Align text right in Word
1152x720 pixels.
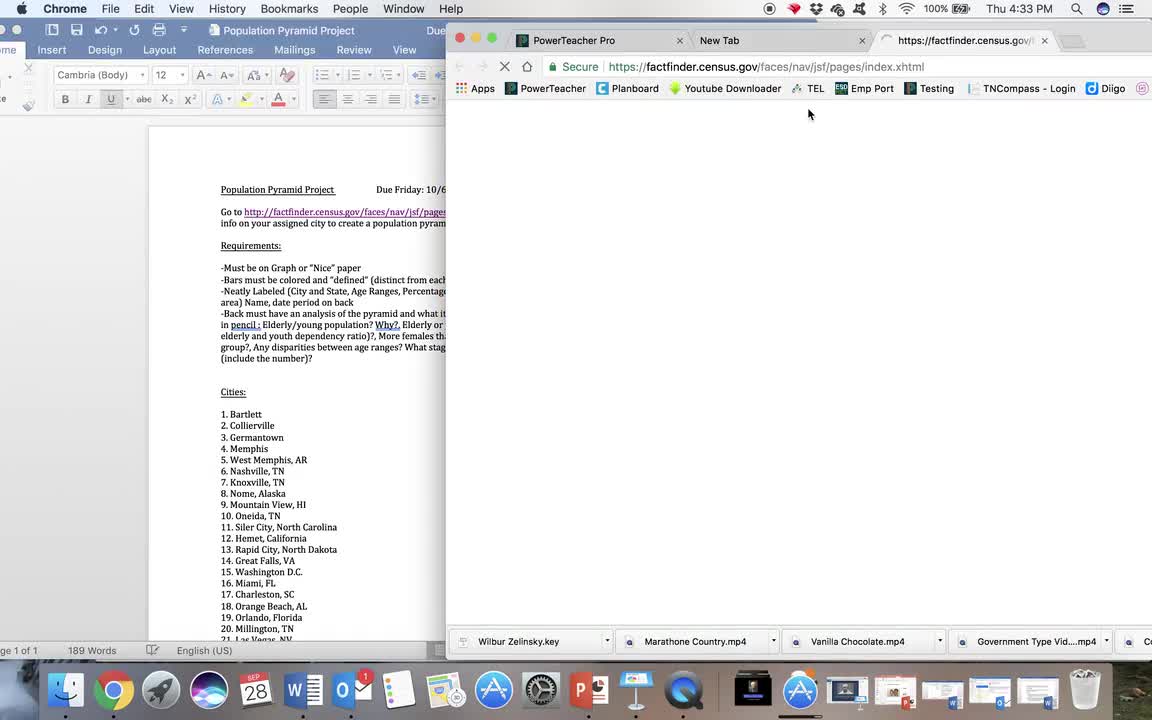tap(371, 99)
